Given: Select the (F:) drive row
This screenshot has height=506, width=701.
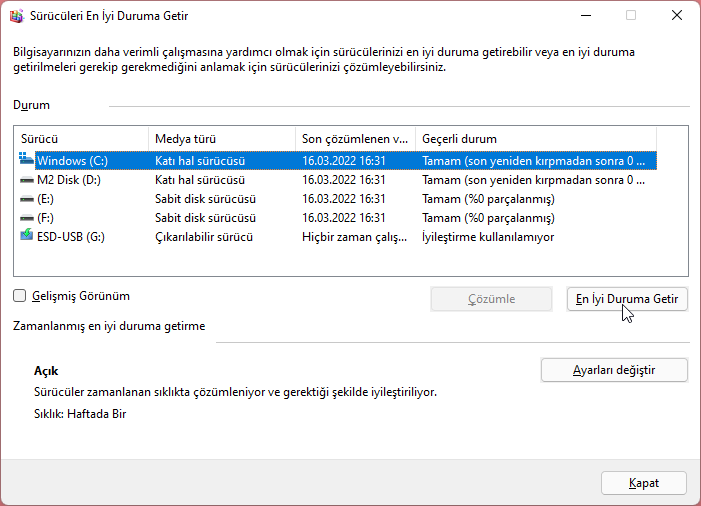Looking at the screenshot, I should (338, 218).
